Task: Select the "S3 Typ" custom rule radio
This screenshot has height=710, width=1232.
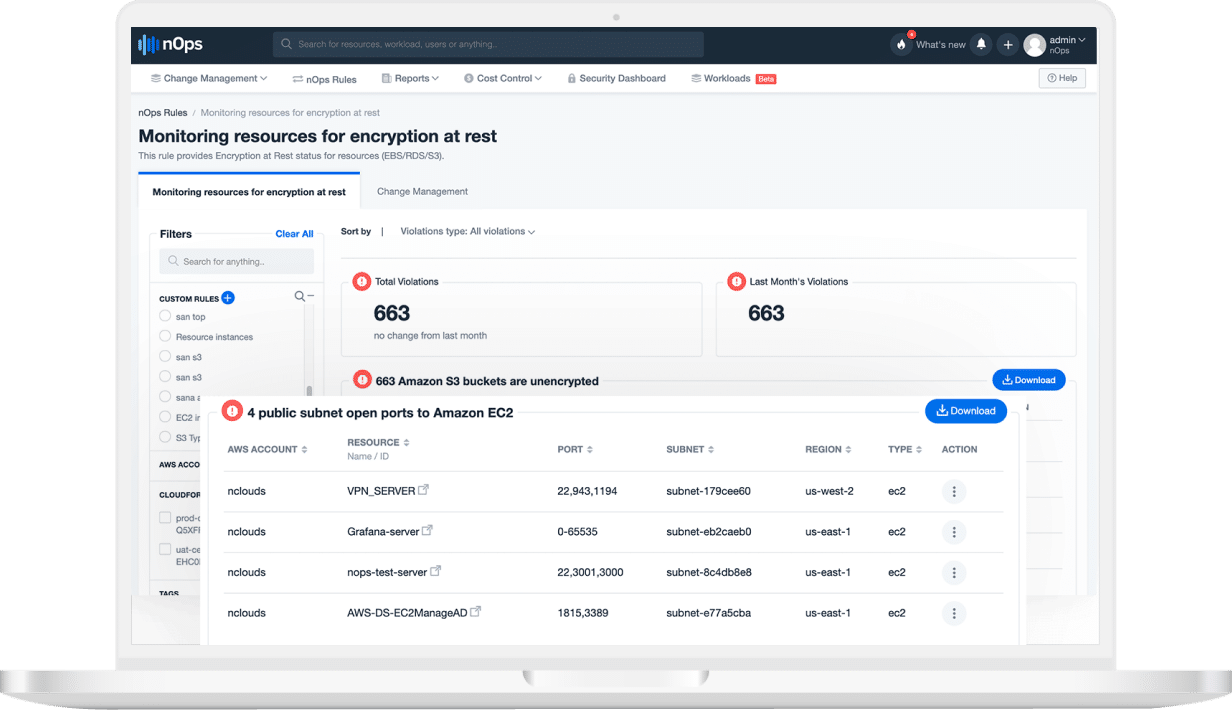Action: point(165,437)
